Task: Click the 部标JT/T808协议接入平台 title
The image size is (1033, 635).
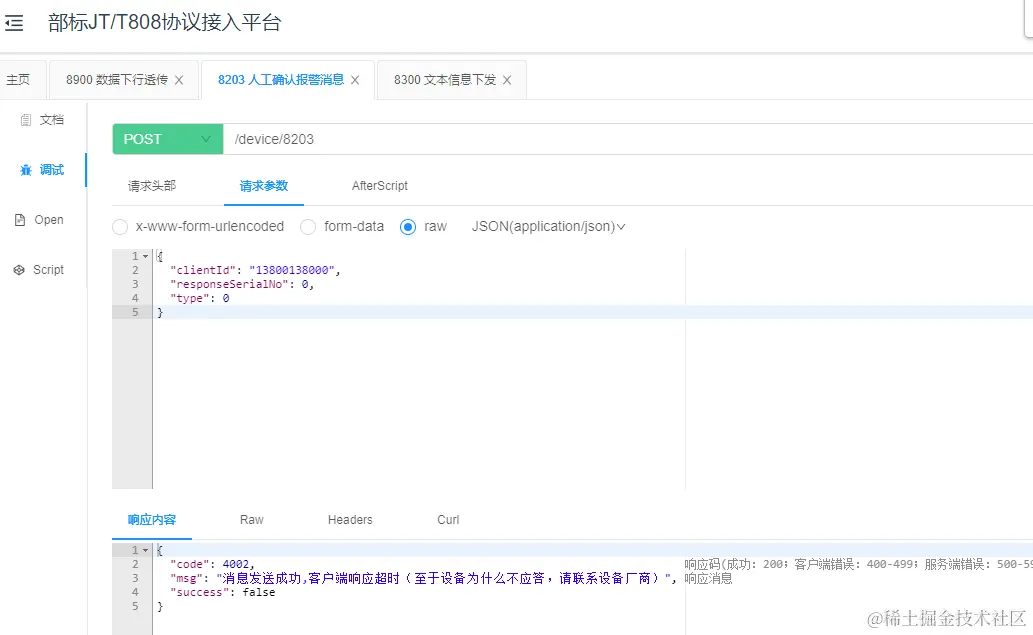Action: [x=165, y=22]
